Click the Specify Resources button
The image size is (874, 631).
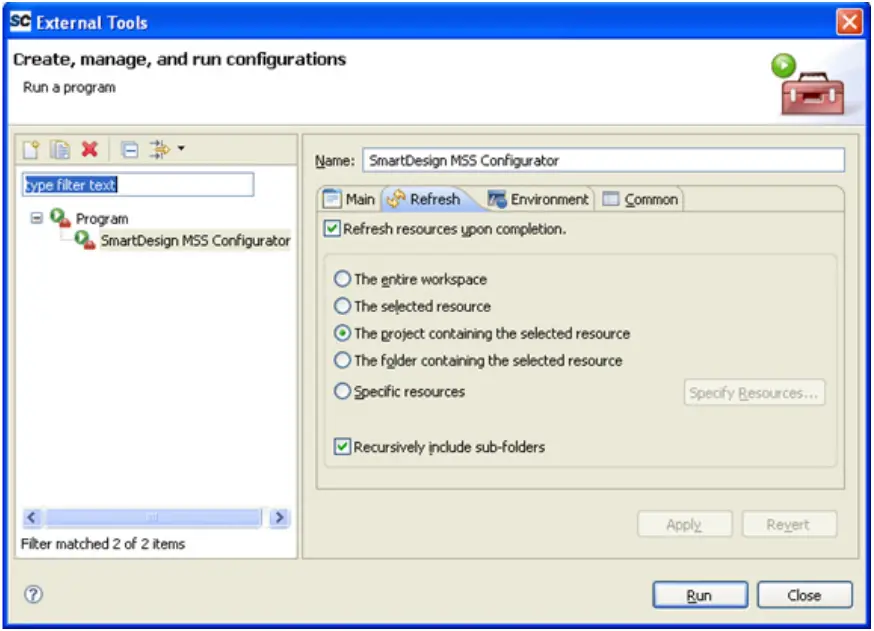coord(753,392)
